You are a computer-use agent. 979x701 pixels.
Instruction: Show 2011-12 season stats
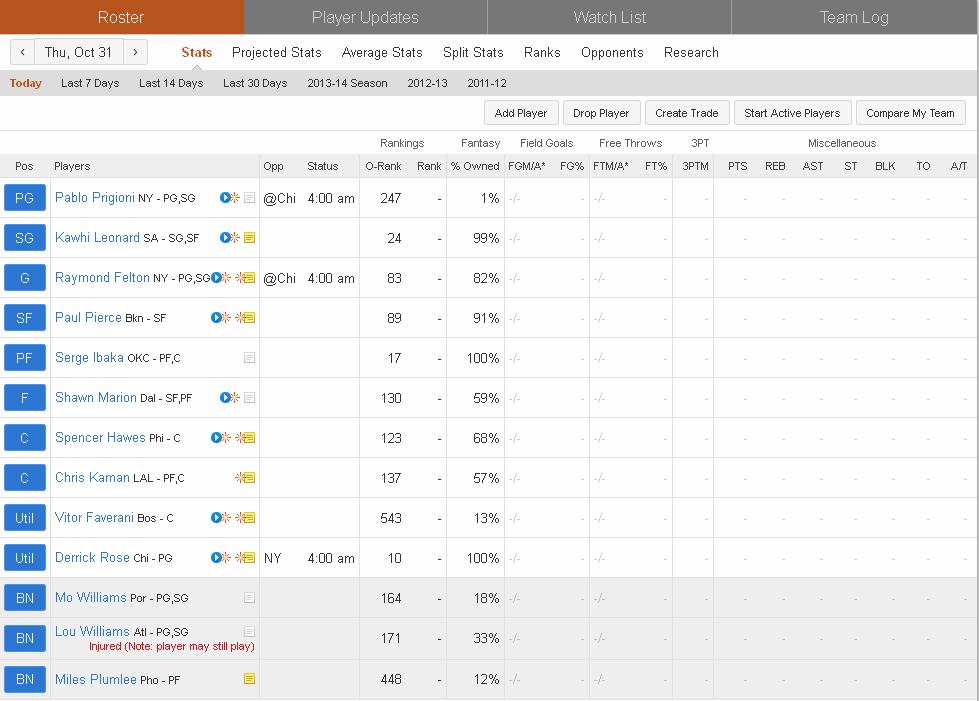(x=487, y=83)
